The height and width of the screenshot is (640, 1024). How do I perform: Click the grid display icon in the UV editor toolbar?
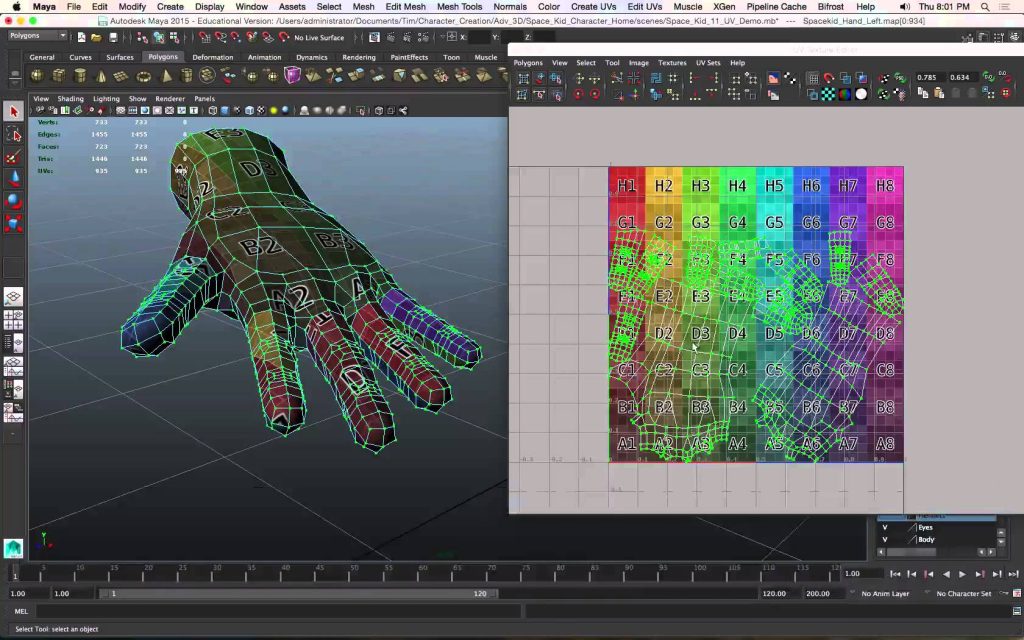(813, 76)
